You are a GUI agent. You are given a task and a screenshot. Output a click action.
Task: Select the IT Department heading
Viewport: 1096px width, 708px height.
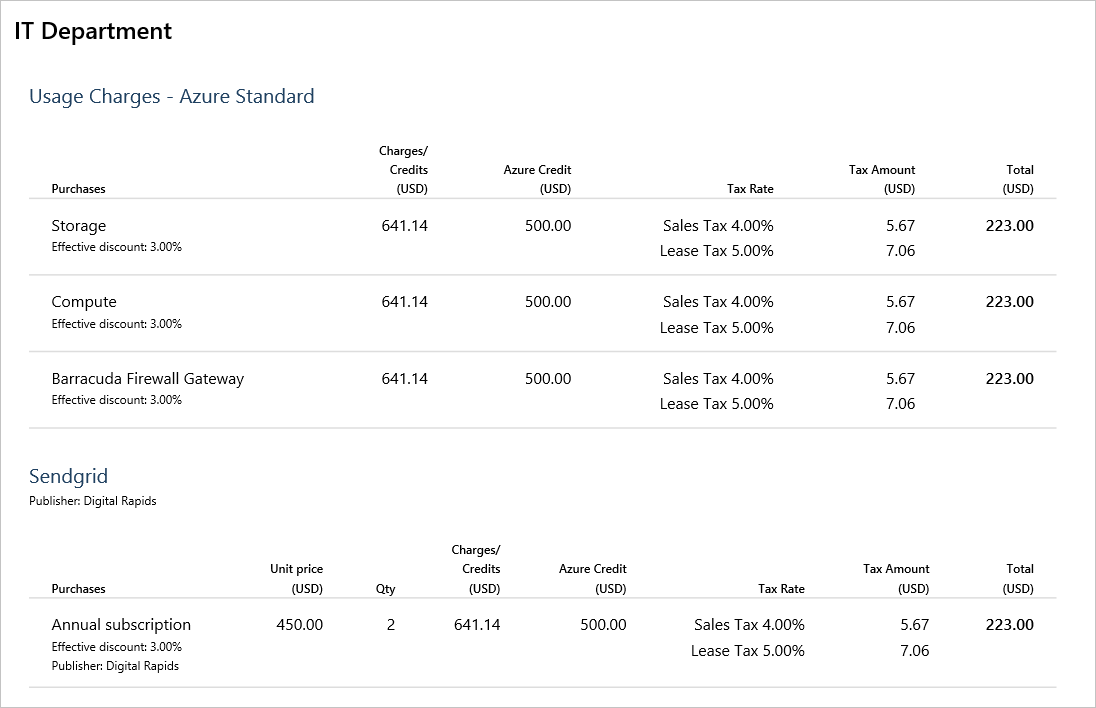(92, 31)
